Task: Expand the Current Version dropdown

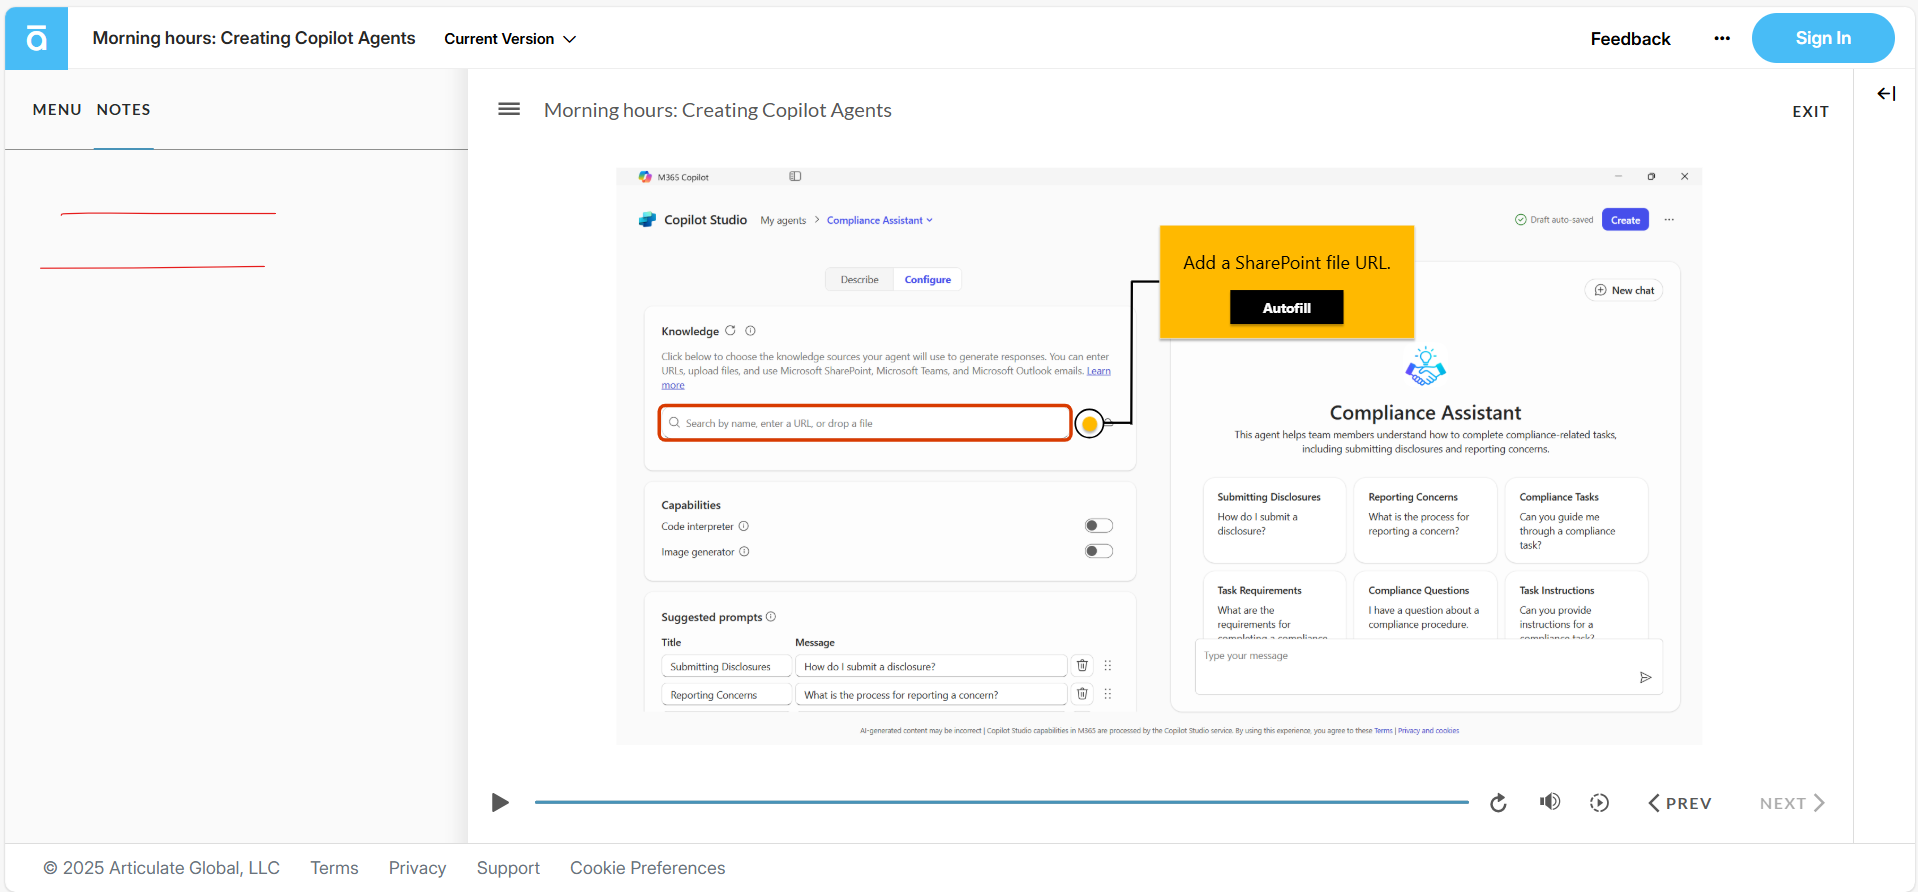Action: [x=510, y=39]
